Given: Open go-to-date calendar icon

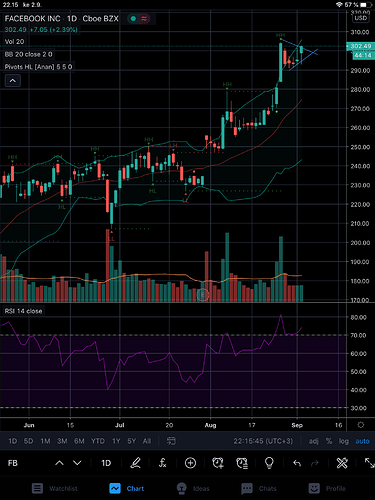Looking at the screenshot, I should (x=171, y=441).
